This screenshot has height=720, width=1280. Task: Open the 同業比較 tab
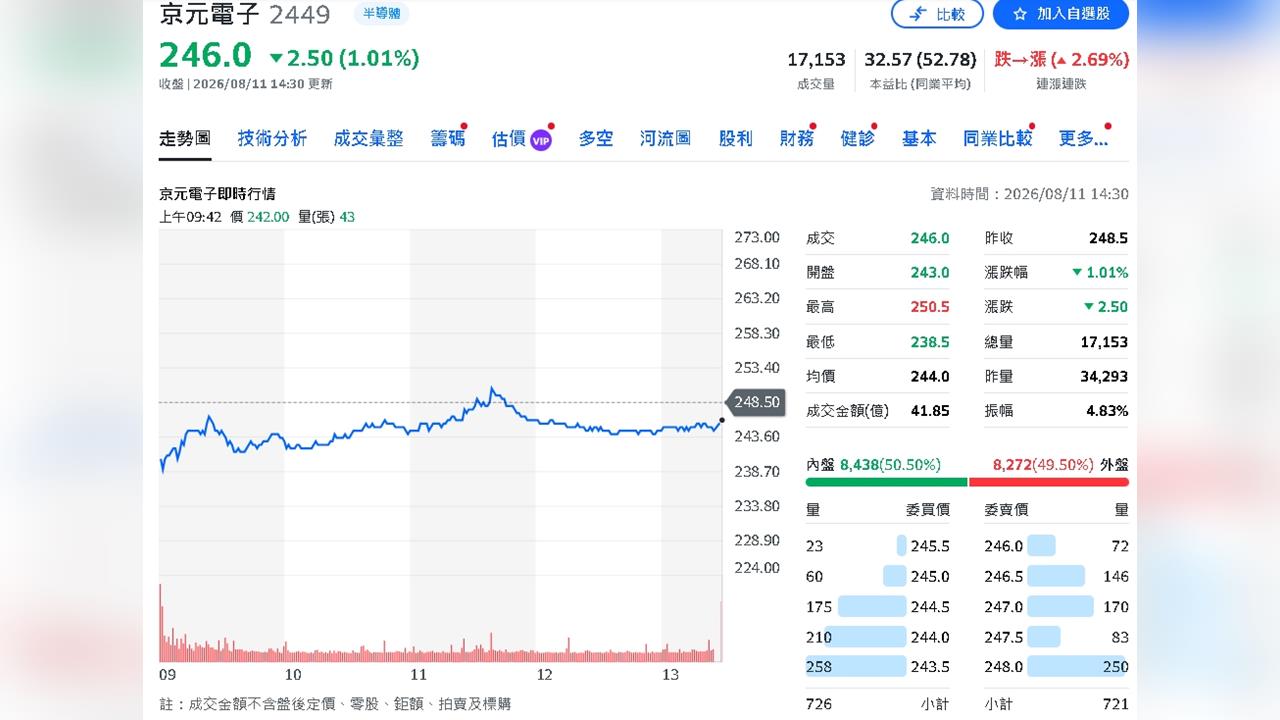pos(997,139)
